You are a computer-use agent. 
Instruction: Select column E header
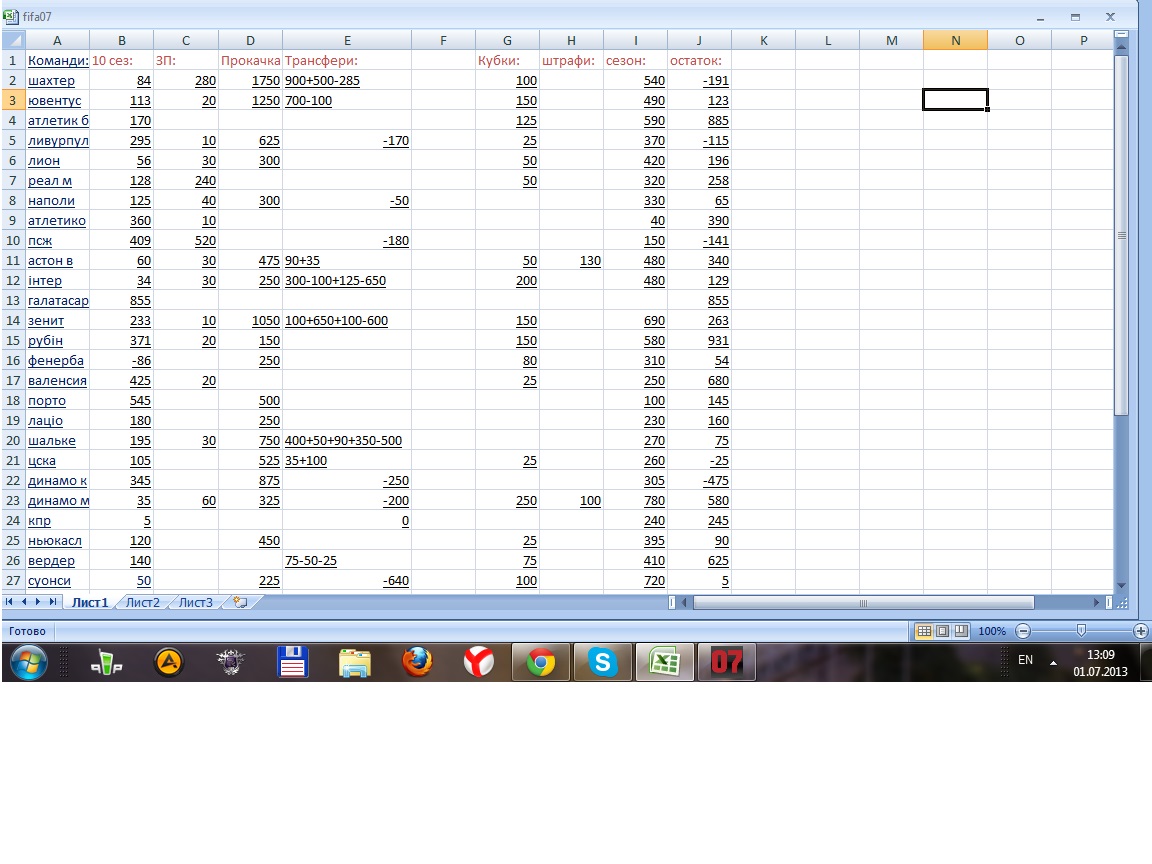click(347, 40)
